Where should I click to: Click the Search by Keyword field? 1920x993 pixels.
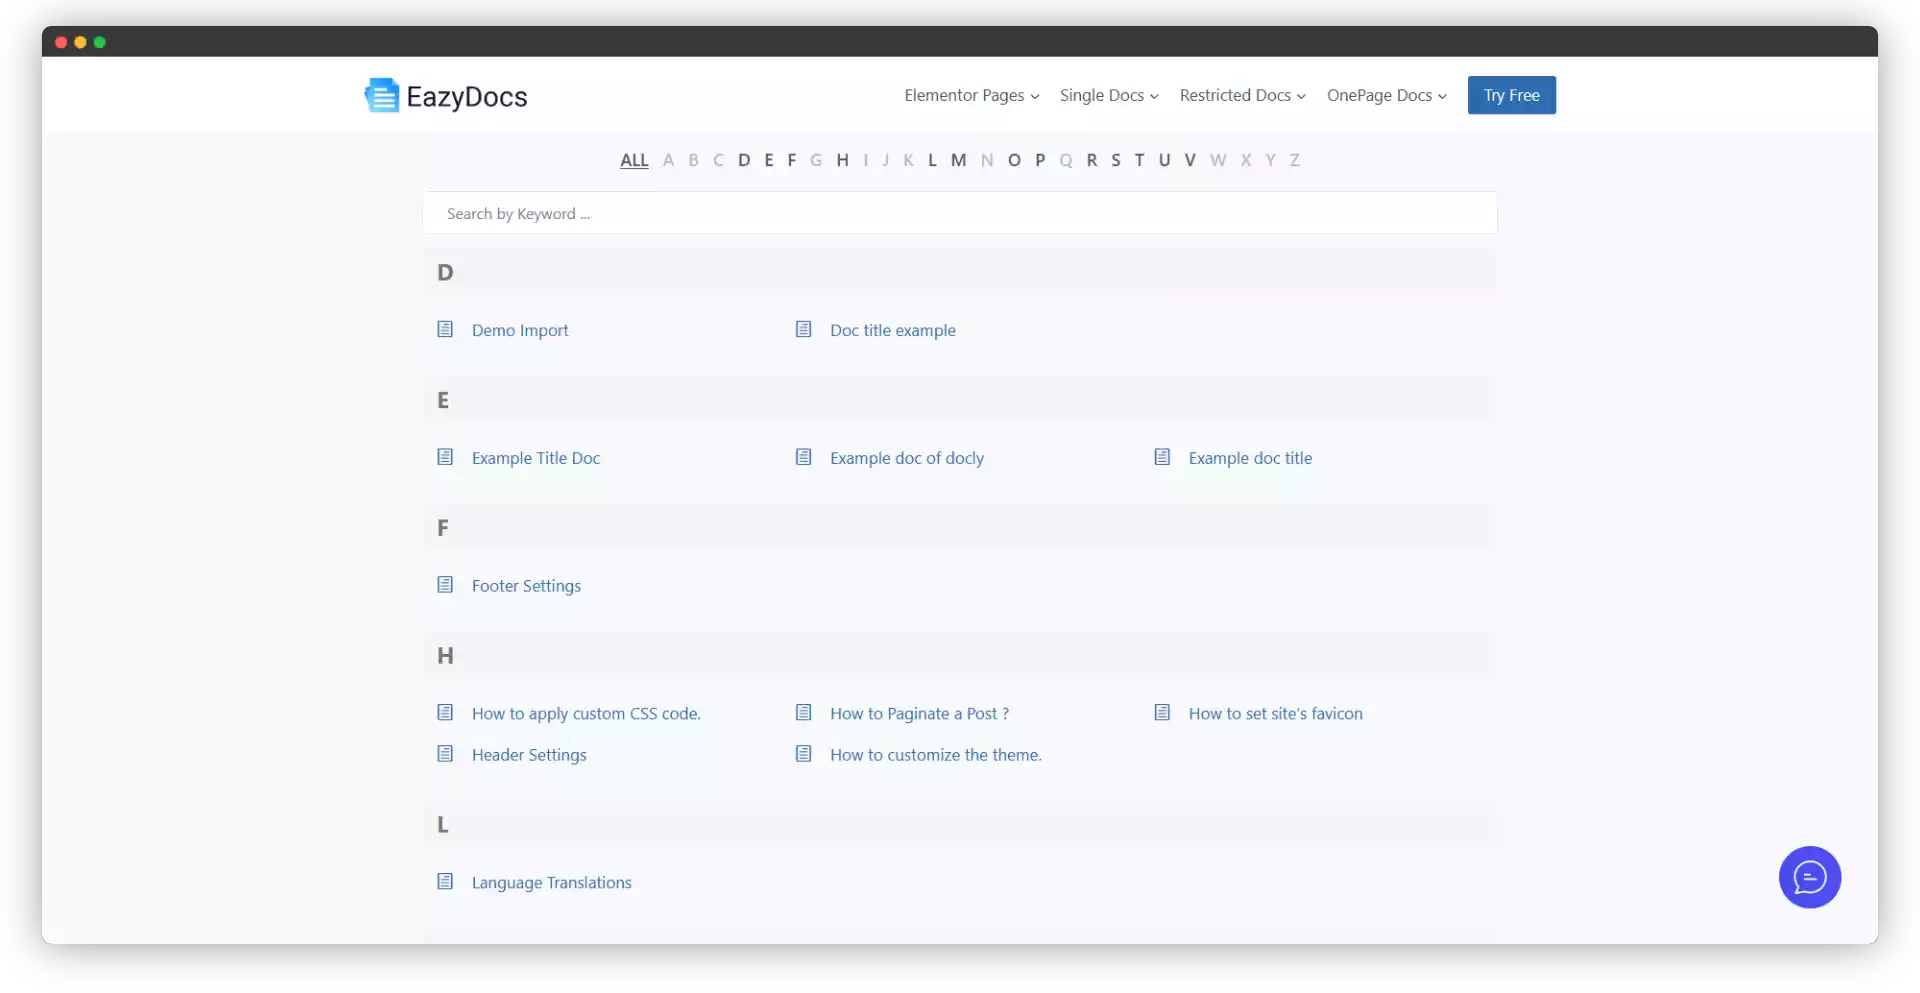tap(960, 213)
